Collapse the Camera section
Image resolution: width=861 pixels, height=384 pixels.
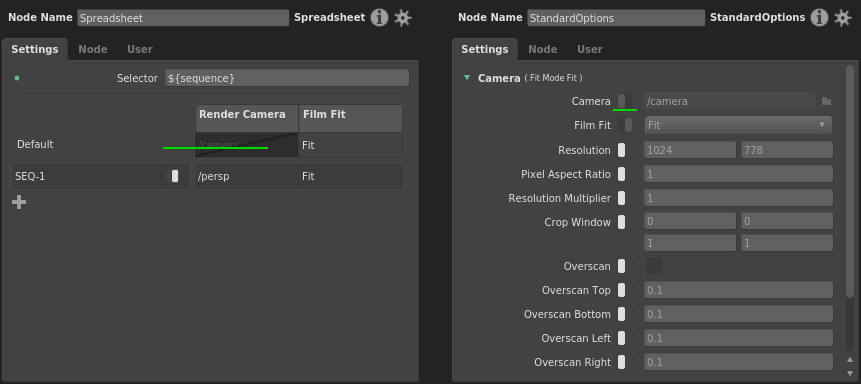(x=467, y=78)
